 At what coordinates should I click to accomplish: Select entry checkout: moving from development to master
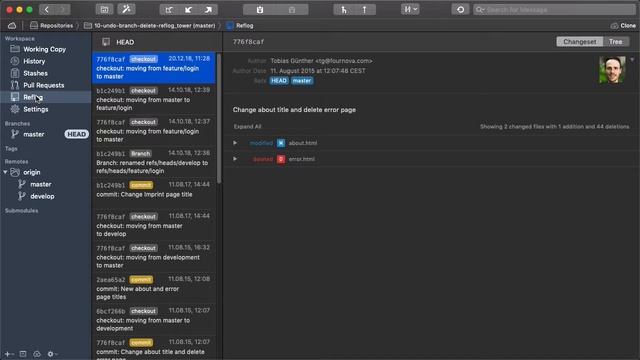coord(154,257)
